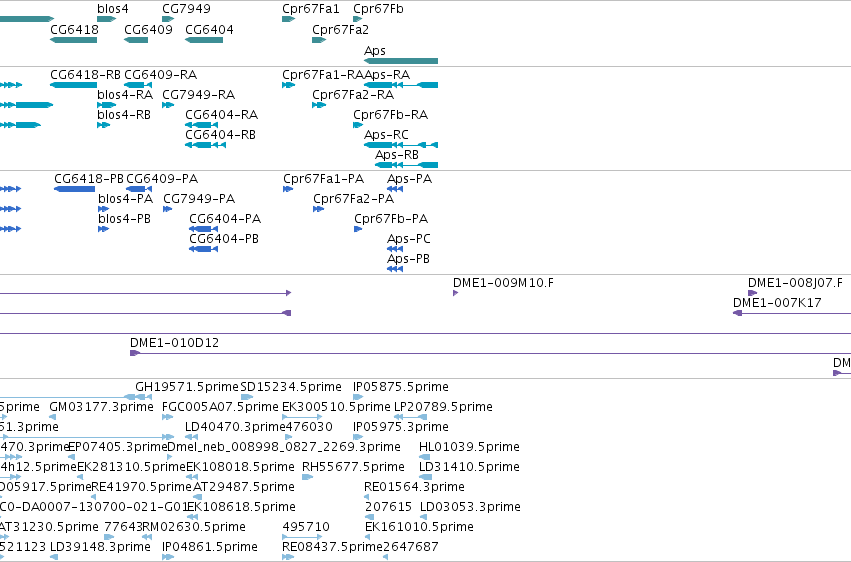Select EST EP07405.3prime
The width and height of the screenshot is (851, 562).
tap(118, 447)
